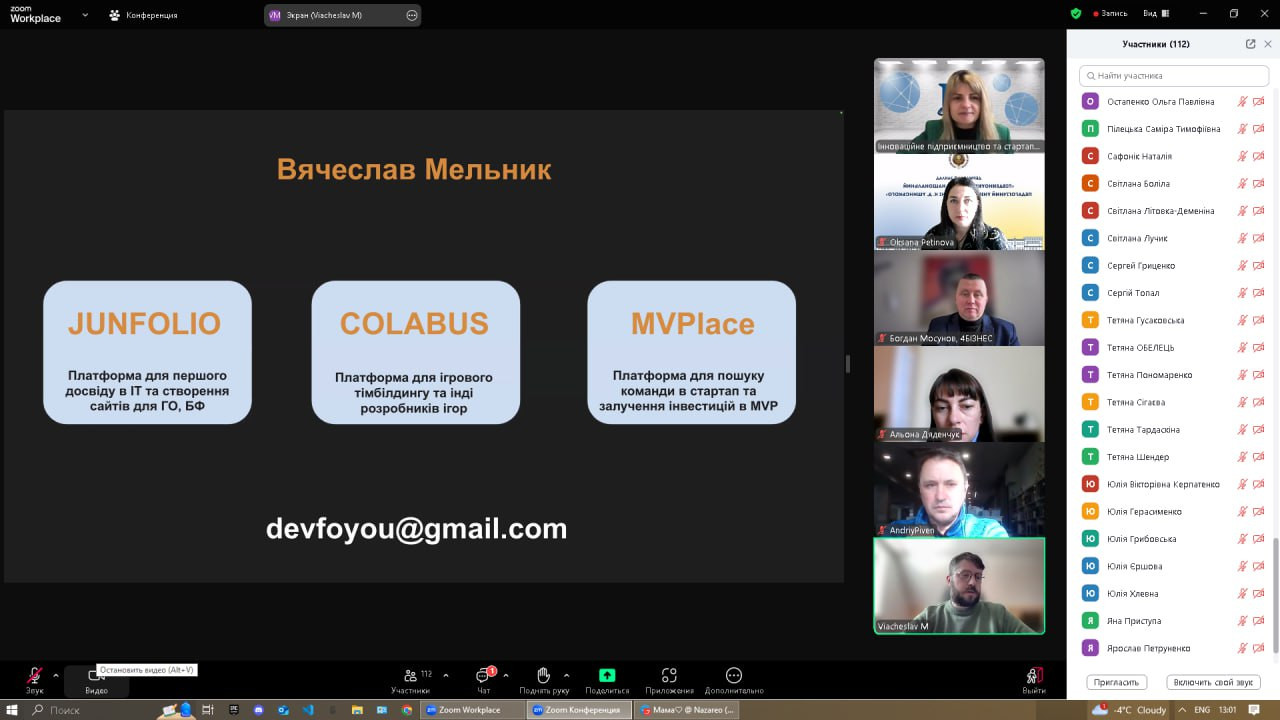The image size is (1280, 720).
Task: Select participant Сергей Гриценко
Action: click(x=1174, y=266)
